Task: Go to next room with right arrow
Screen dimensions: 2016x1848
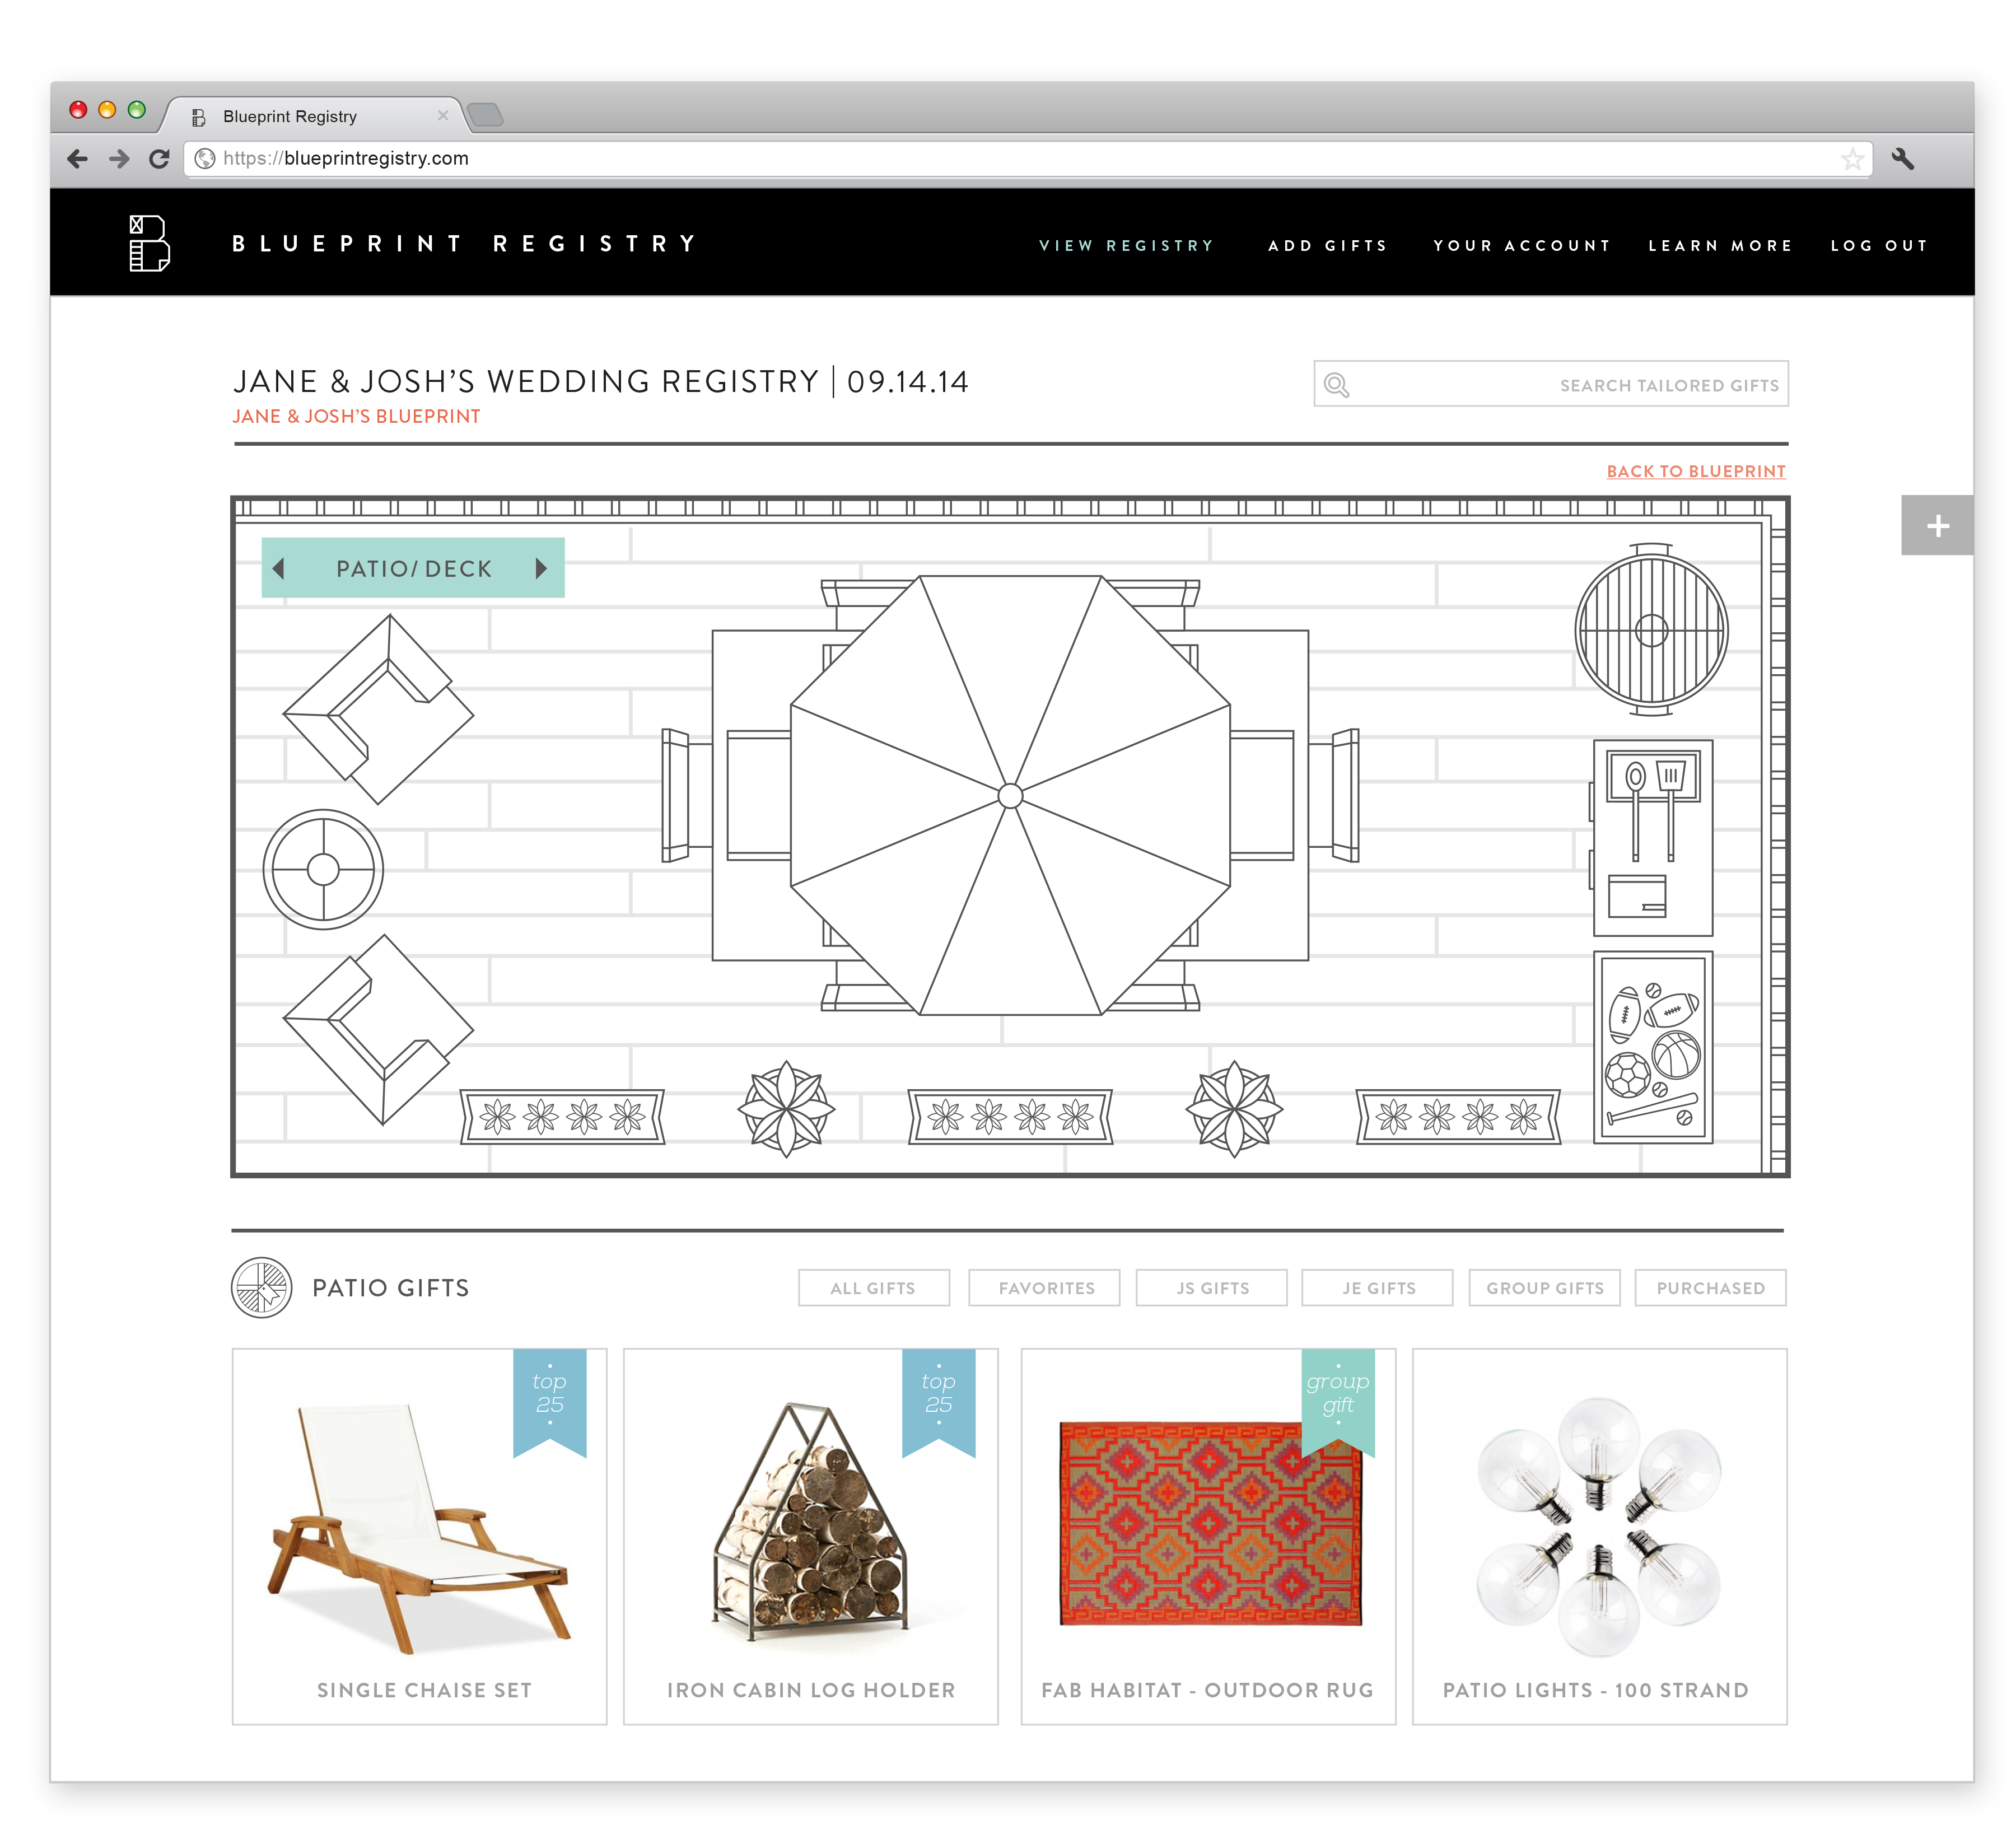Action: [542, 569]
